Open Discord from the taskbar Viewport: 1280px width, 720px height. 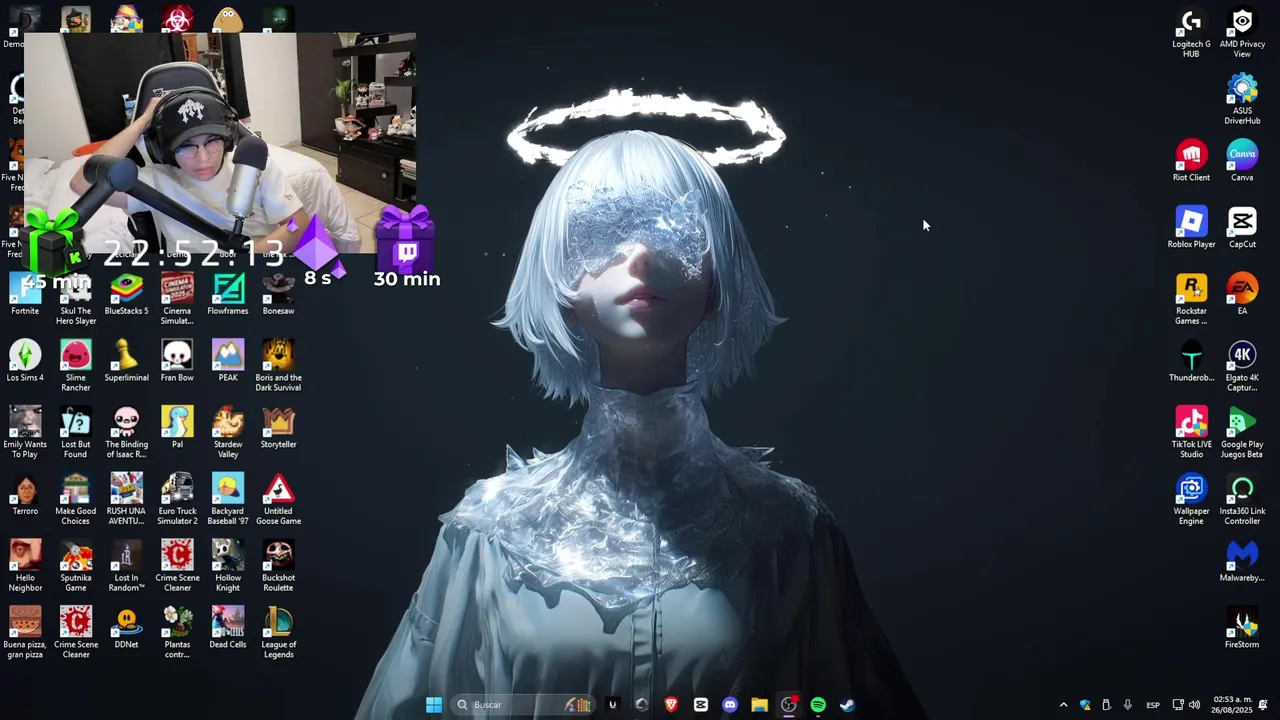click(730, 705)
